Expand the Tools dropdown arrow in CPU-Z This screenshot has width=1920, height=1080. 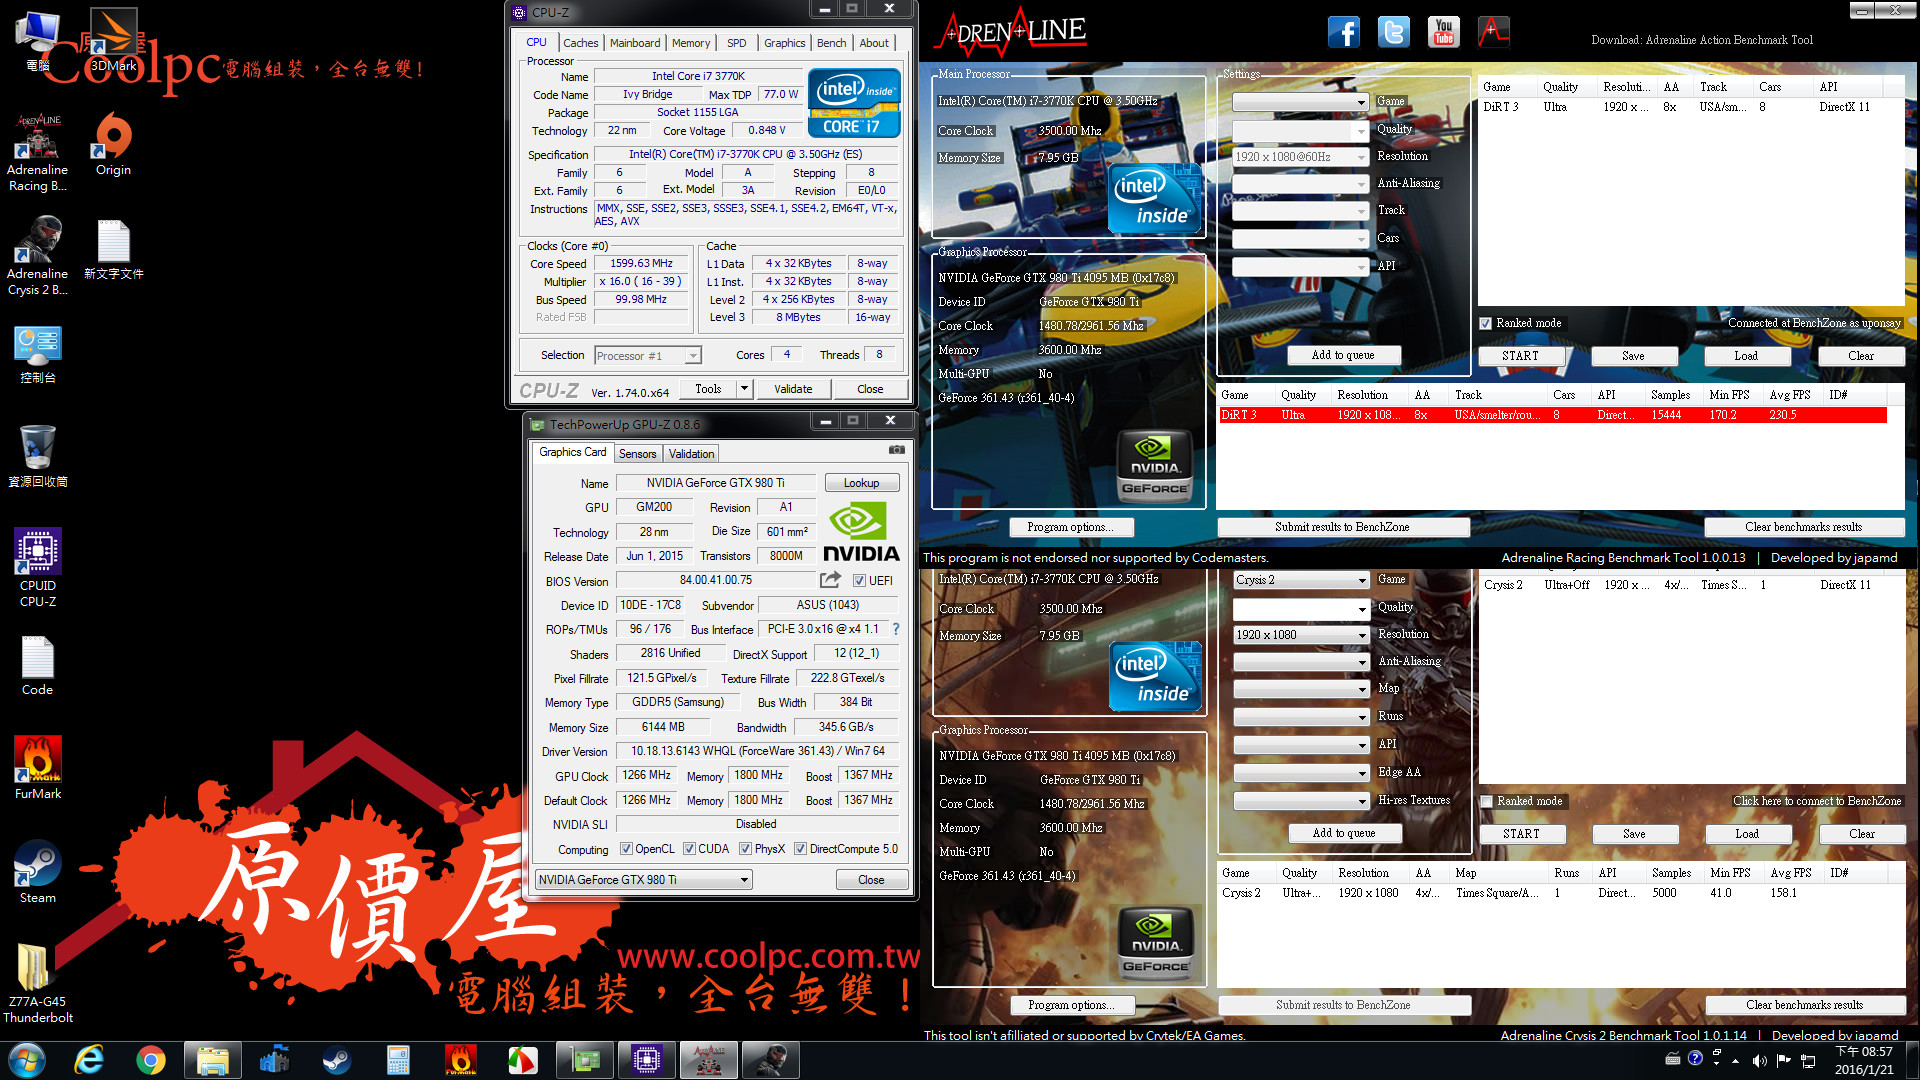[x=744, y=389]
